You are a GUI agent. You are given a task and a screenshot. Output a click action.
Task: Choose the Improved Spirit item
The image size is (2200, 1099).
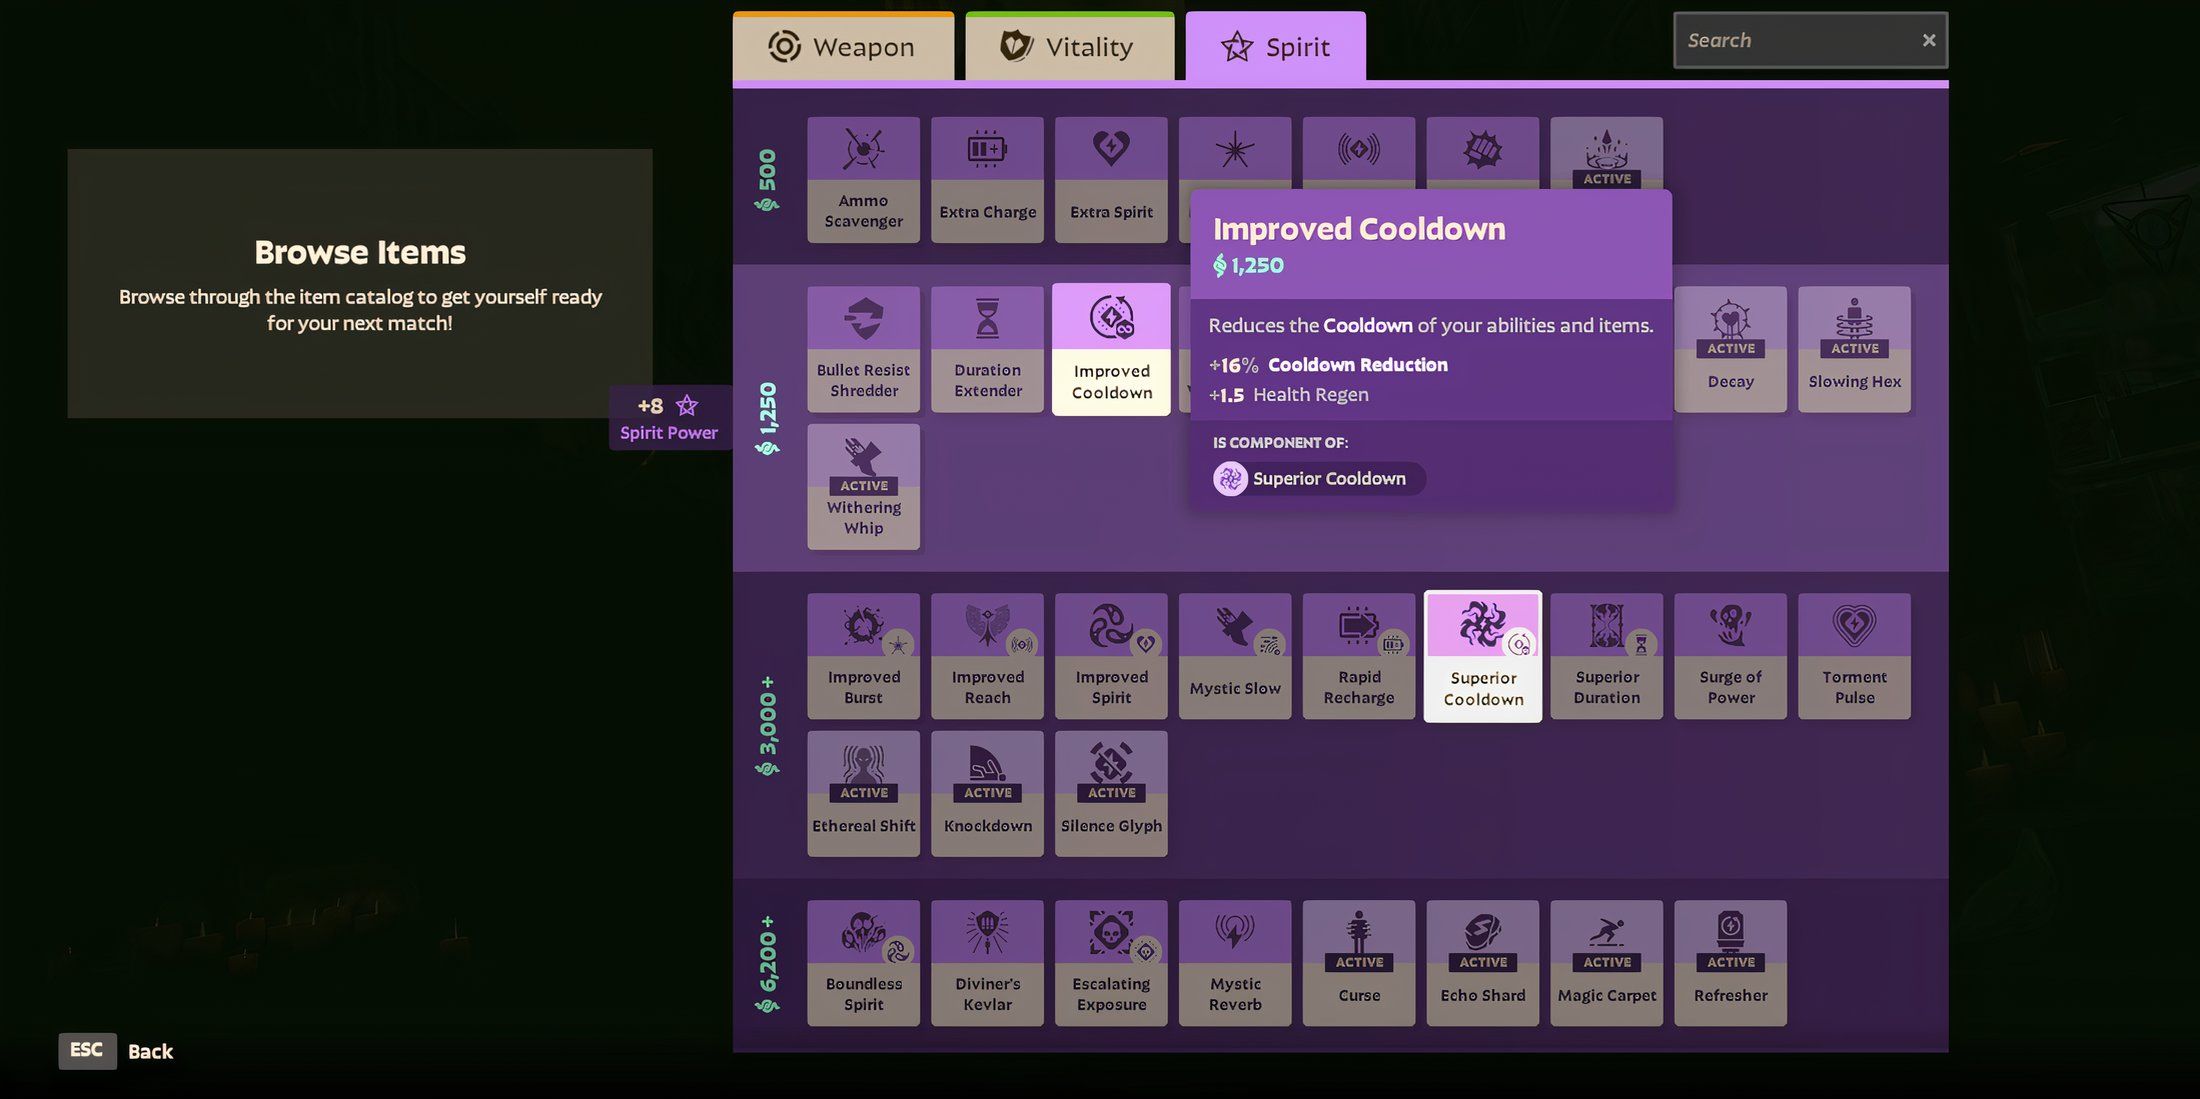(1111, 656)
